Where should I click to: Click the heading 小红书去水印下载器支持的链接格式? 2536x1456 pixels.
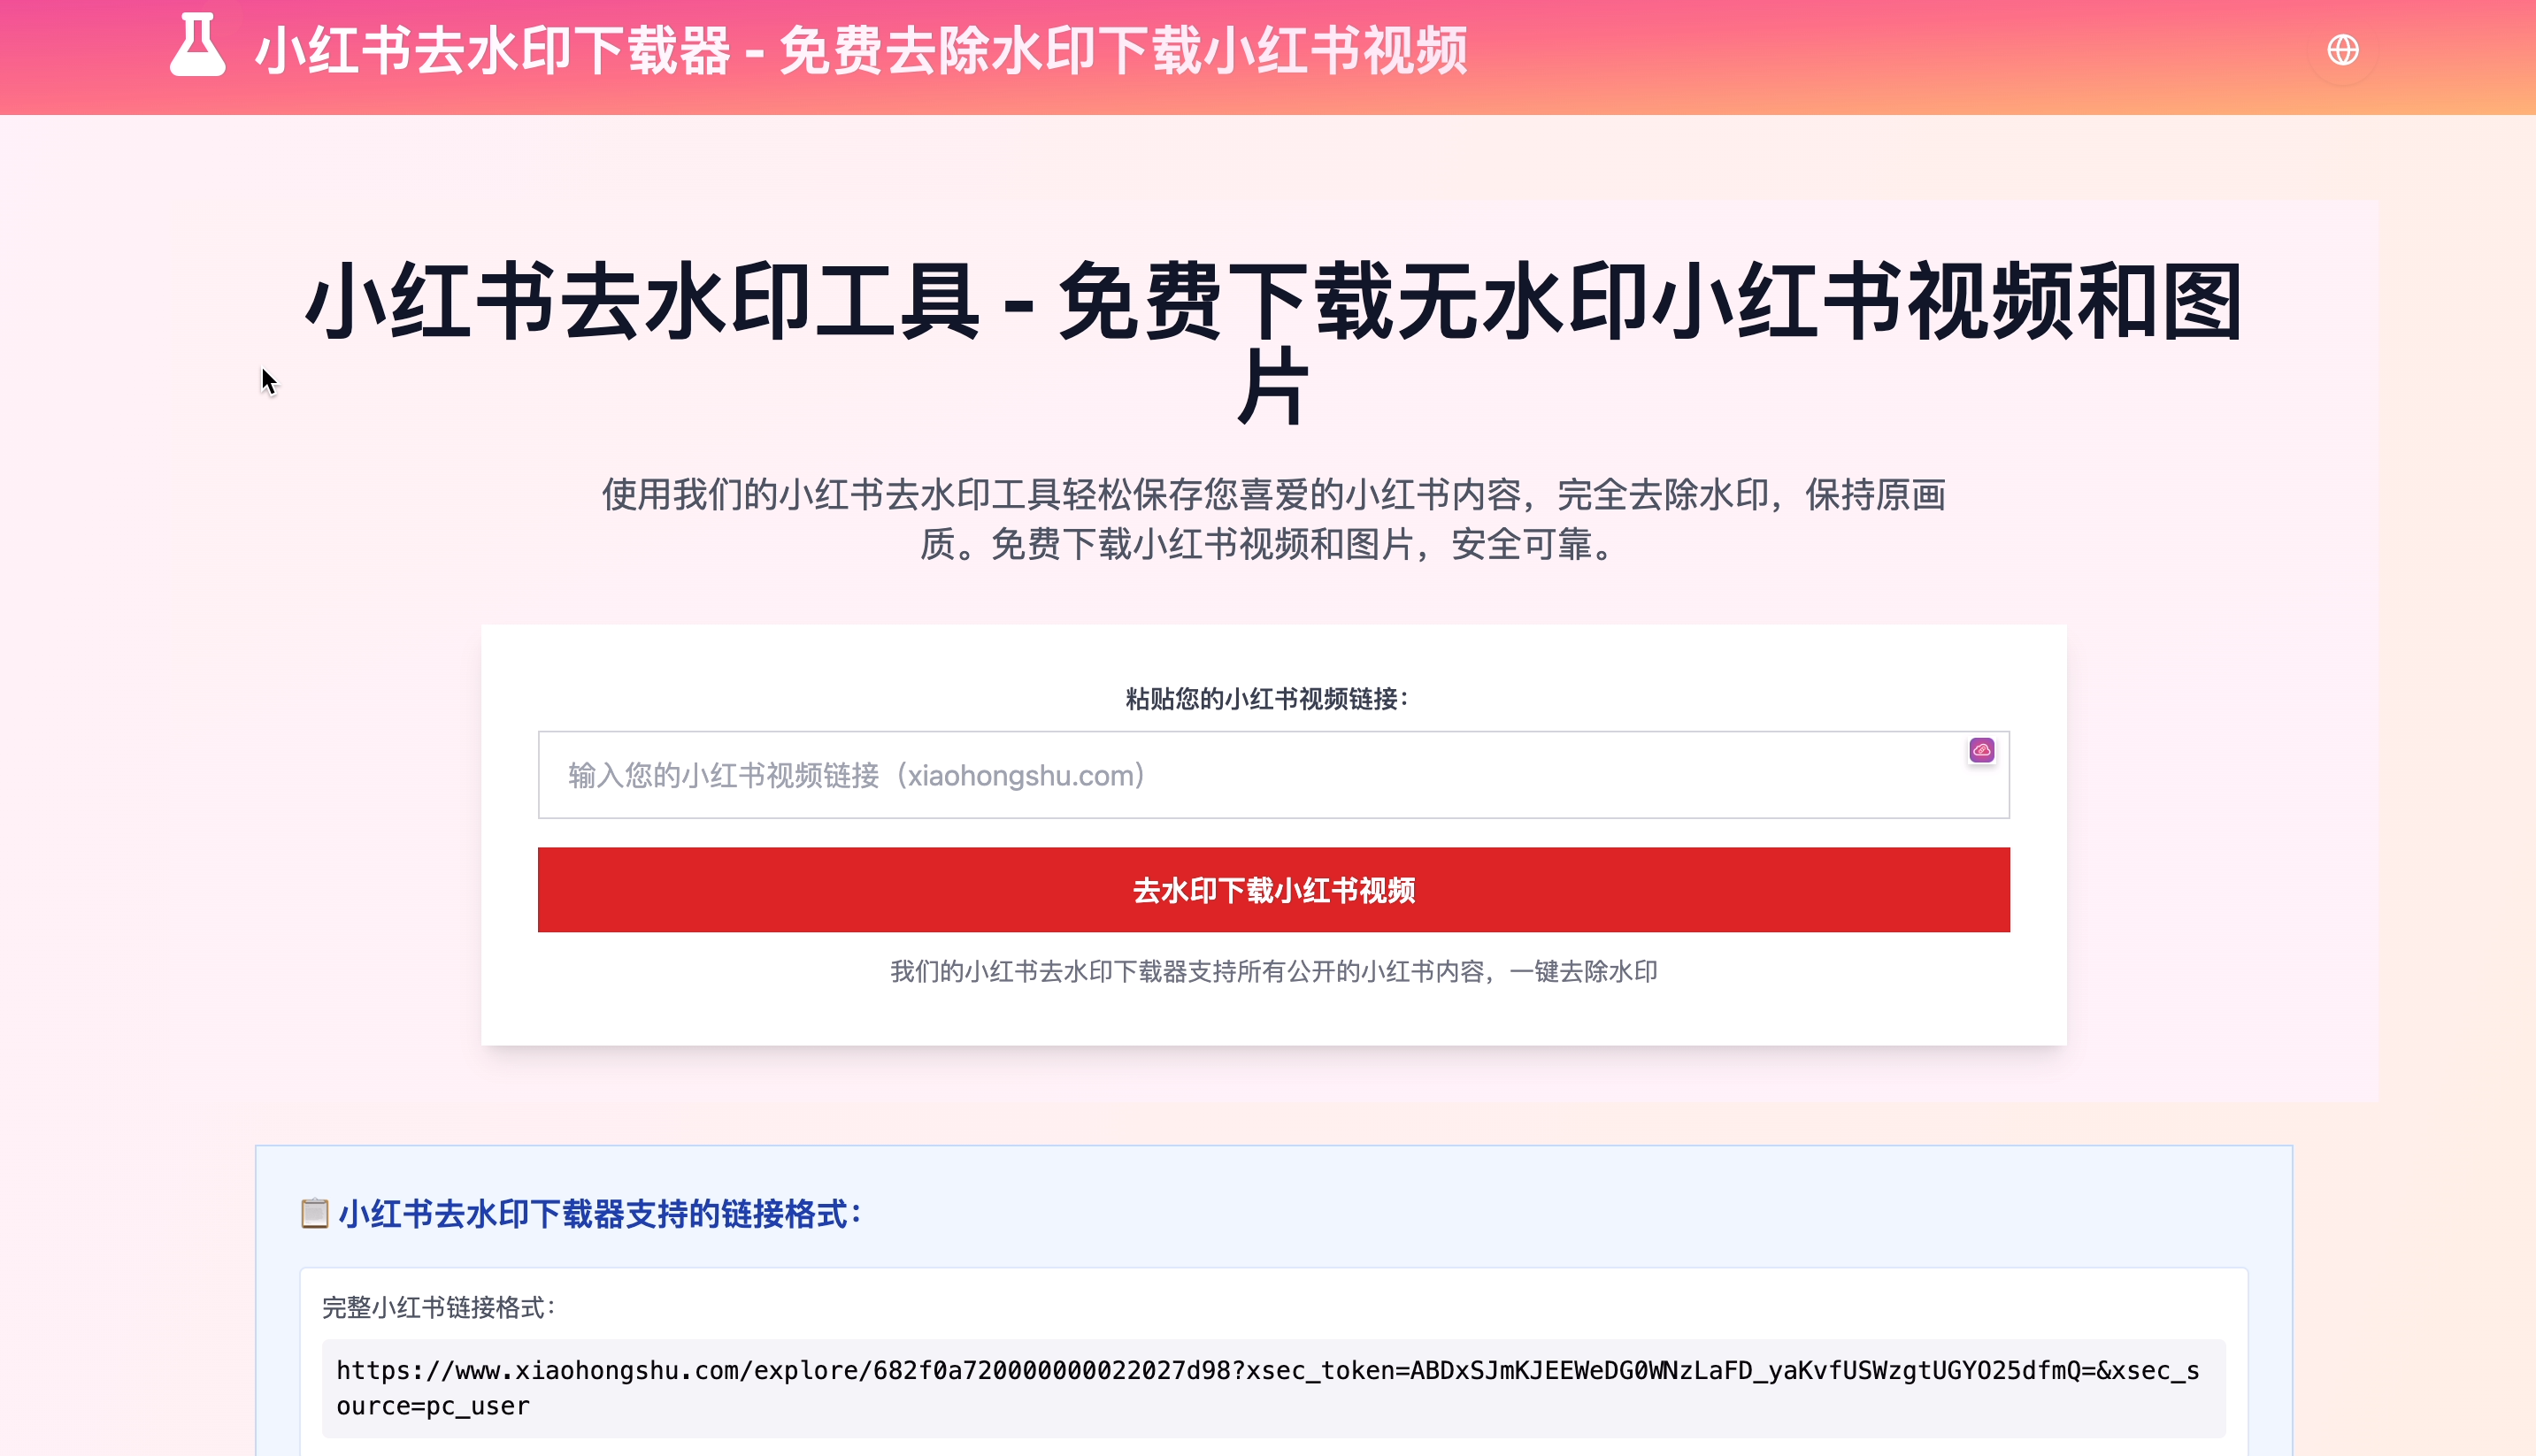pos(600,1213)
